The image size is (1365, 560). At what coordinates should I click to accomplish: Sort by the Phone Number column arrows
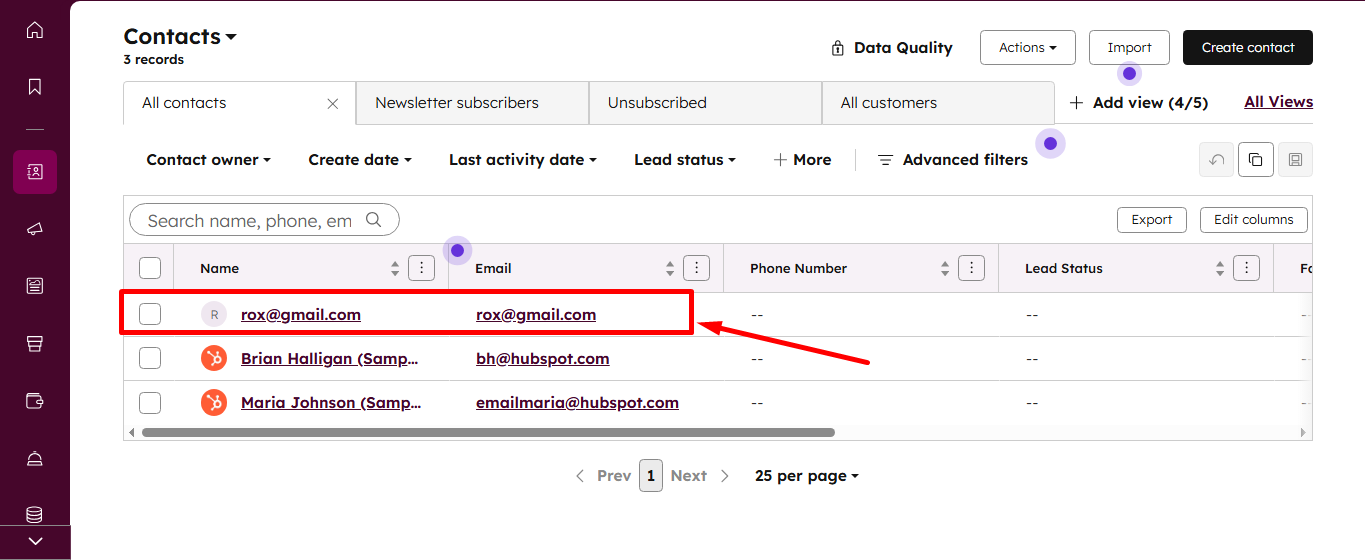click(x=945, y=268)
